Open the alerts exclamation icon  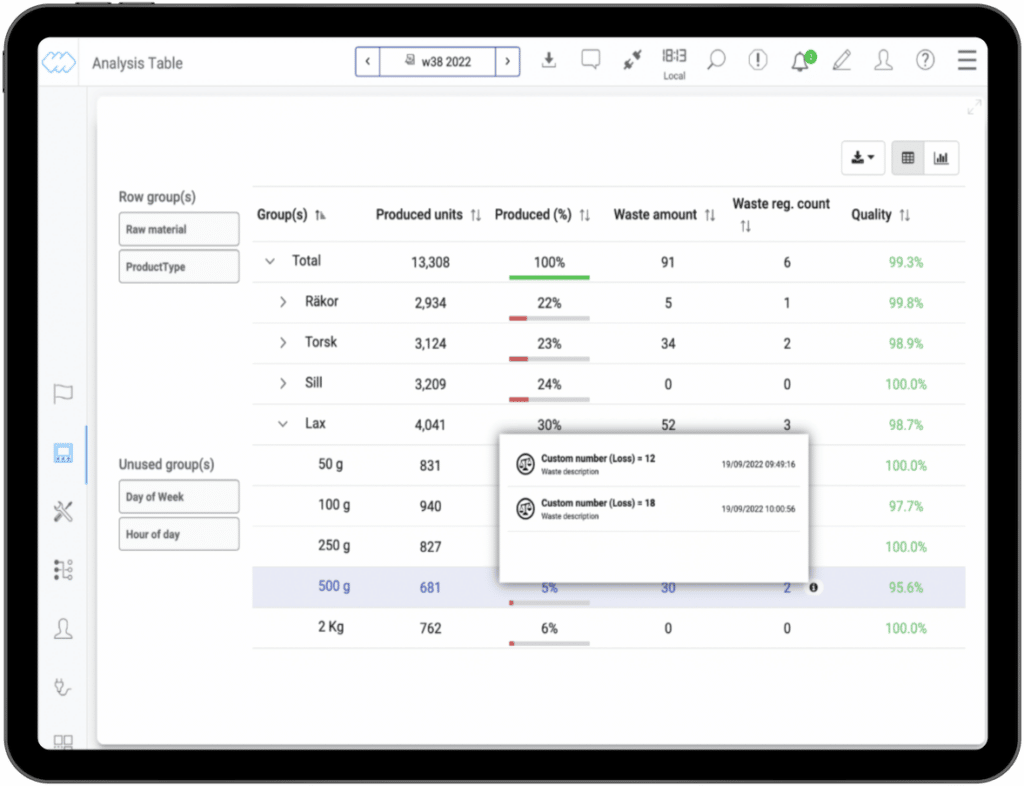pyautogui.click(x=758, y=60)
